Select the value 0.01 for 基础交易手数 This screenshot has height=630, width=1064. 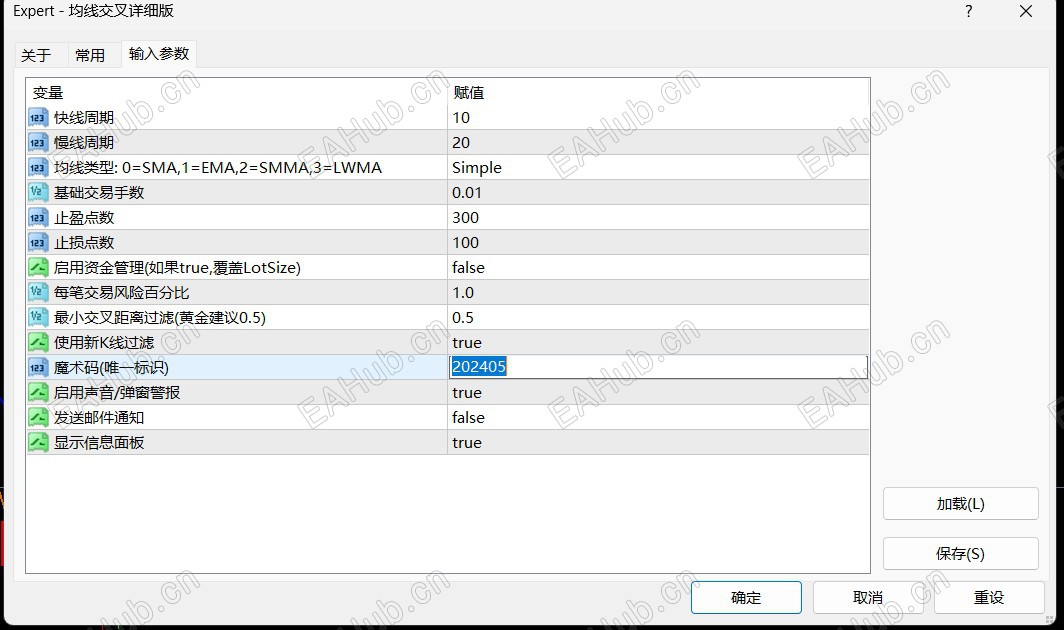coord(467,193)
